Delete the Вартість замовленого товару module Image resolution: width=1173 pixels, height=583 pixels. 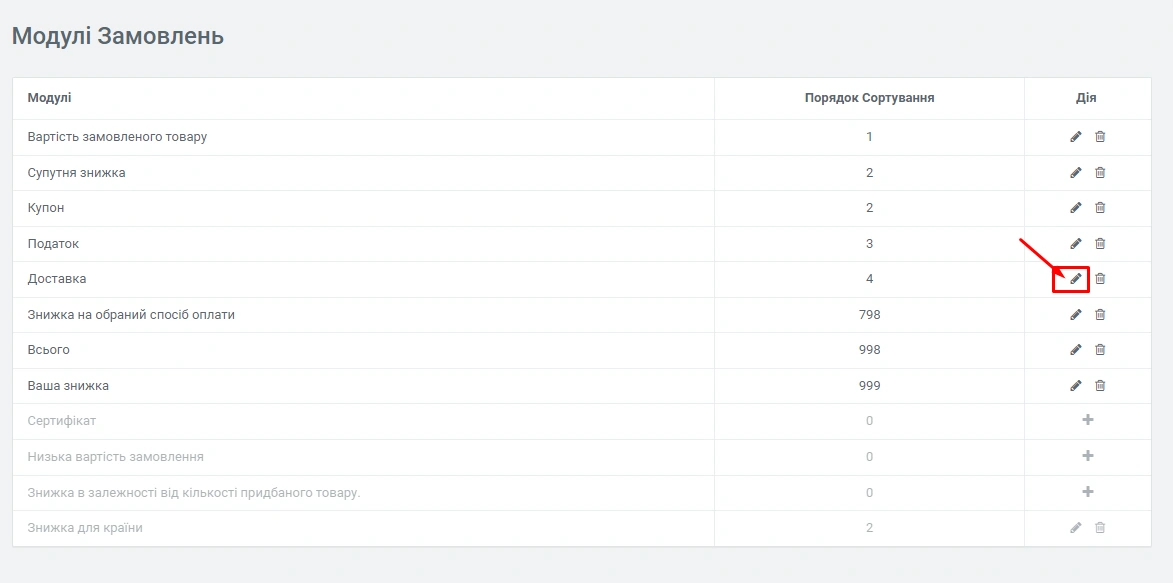tap(1100, 137)
